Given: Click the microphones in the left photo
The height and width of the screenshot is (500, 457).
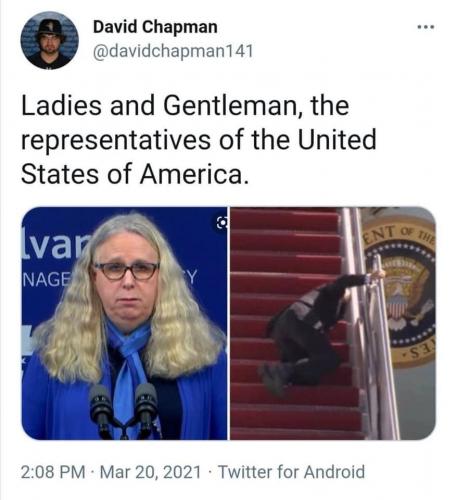Looking at the screenshot, I should [x=124, y=411].
